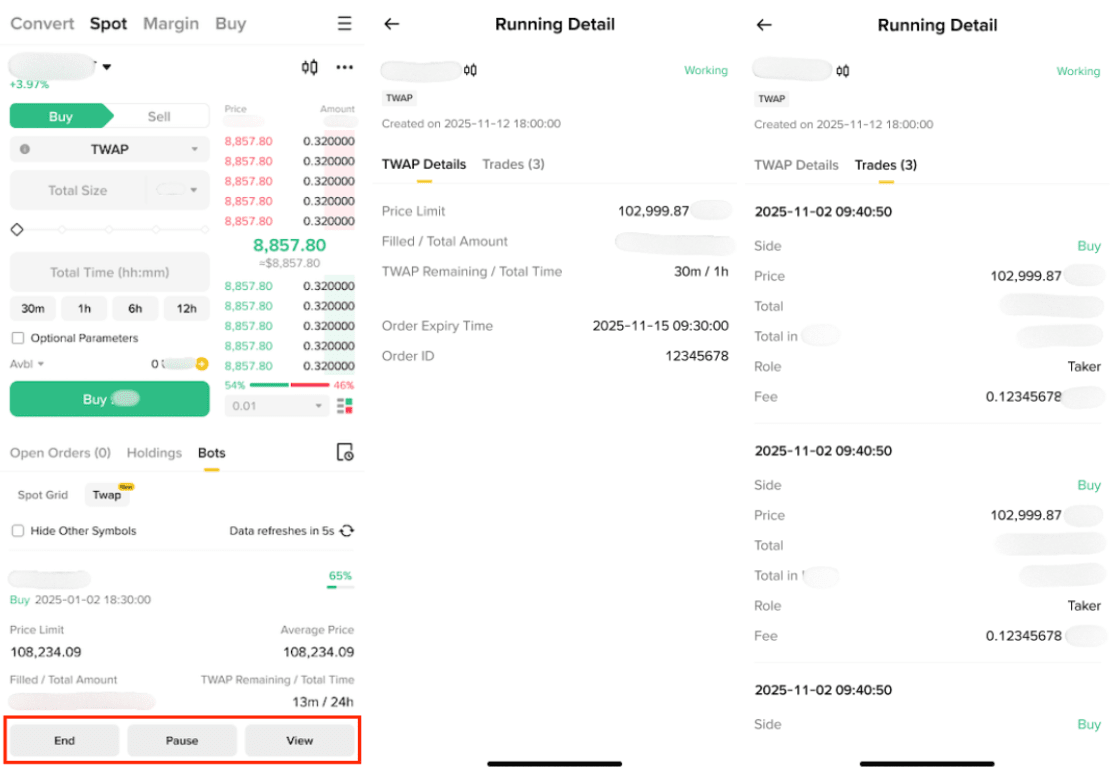Open the hamburger menu beside Buy tab

click(x=344, y=24)
